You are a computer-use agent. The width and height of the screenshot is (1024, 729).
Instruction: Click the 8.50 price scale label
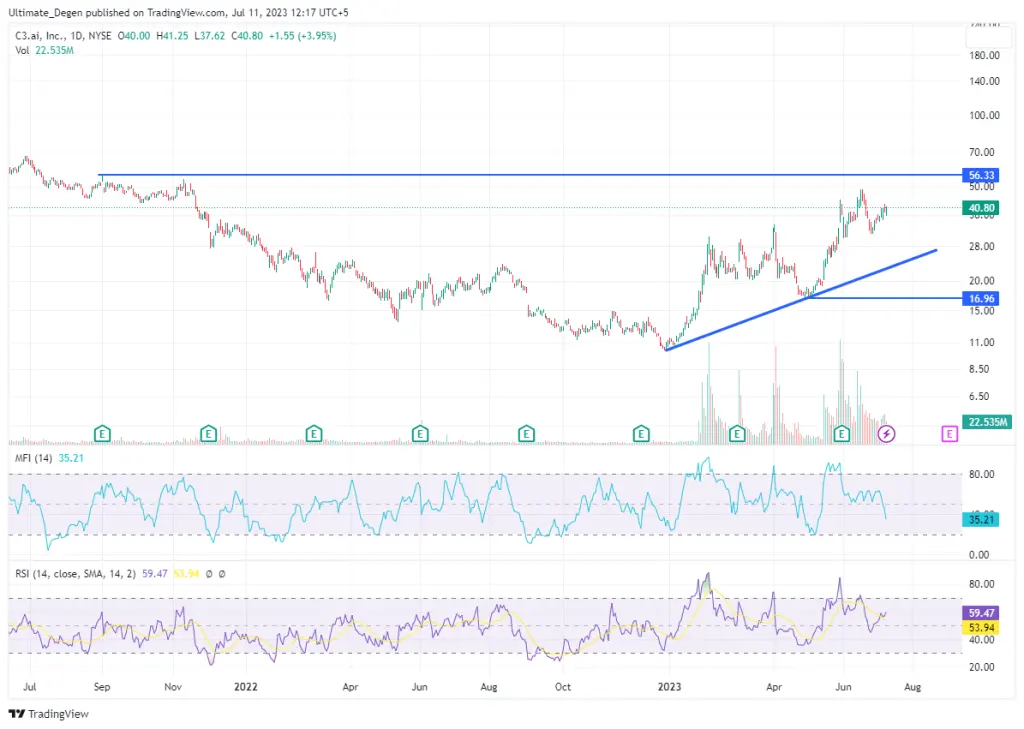[979, 368]
